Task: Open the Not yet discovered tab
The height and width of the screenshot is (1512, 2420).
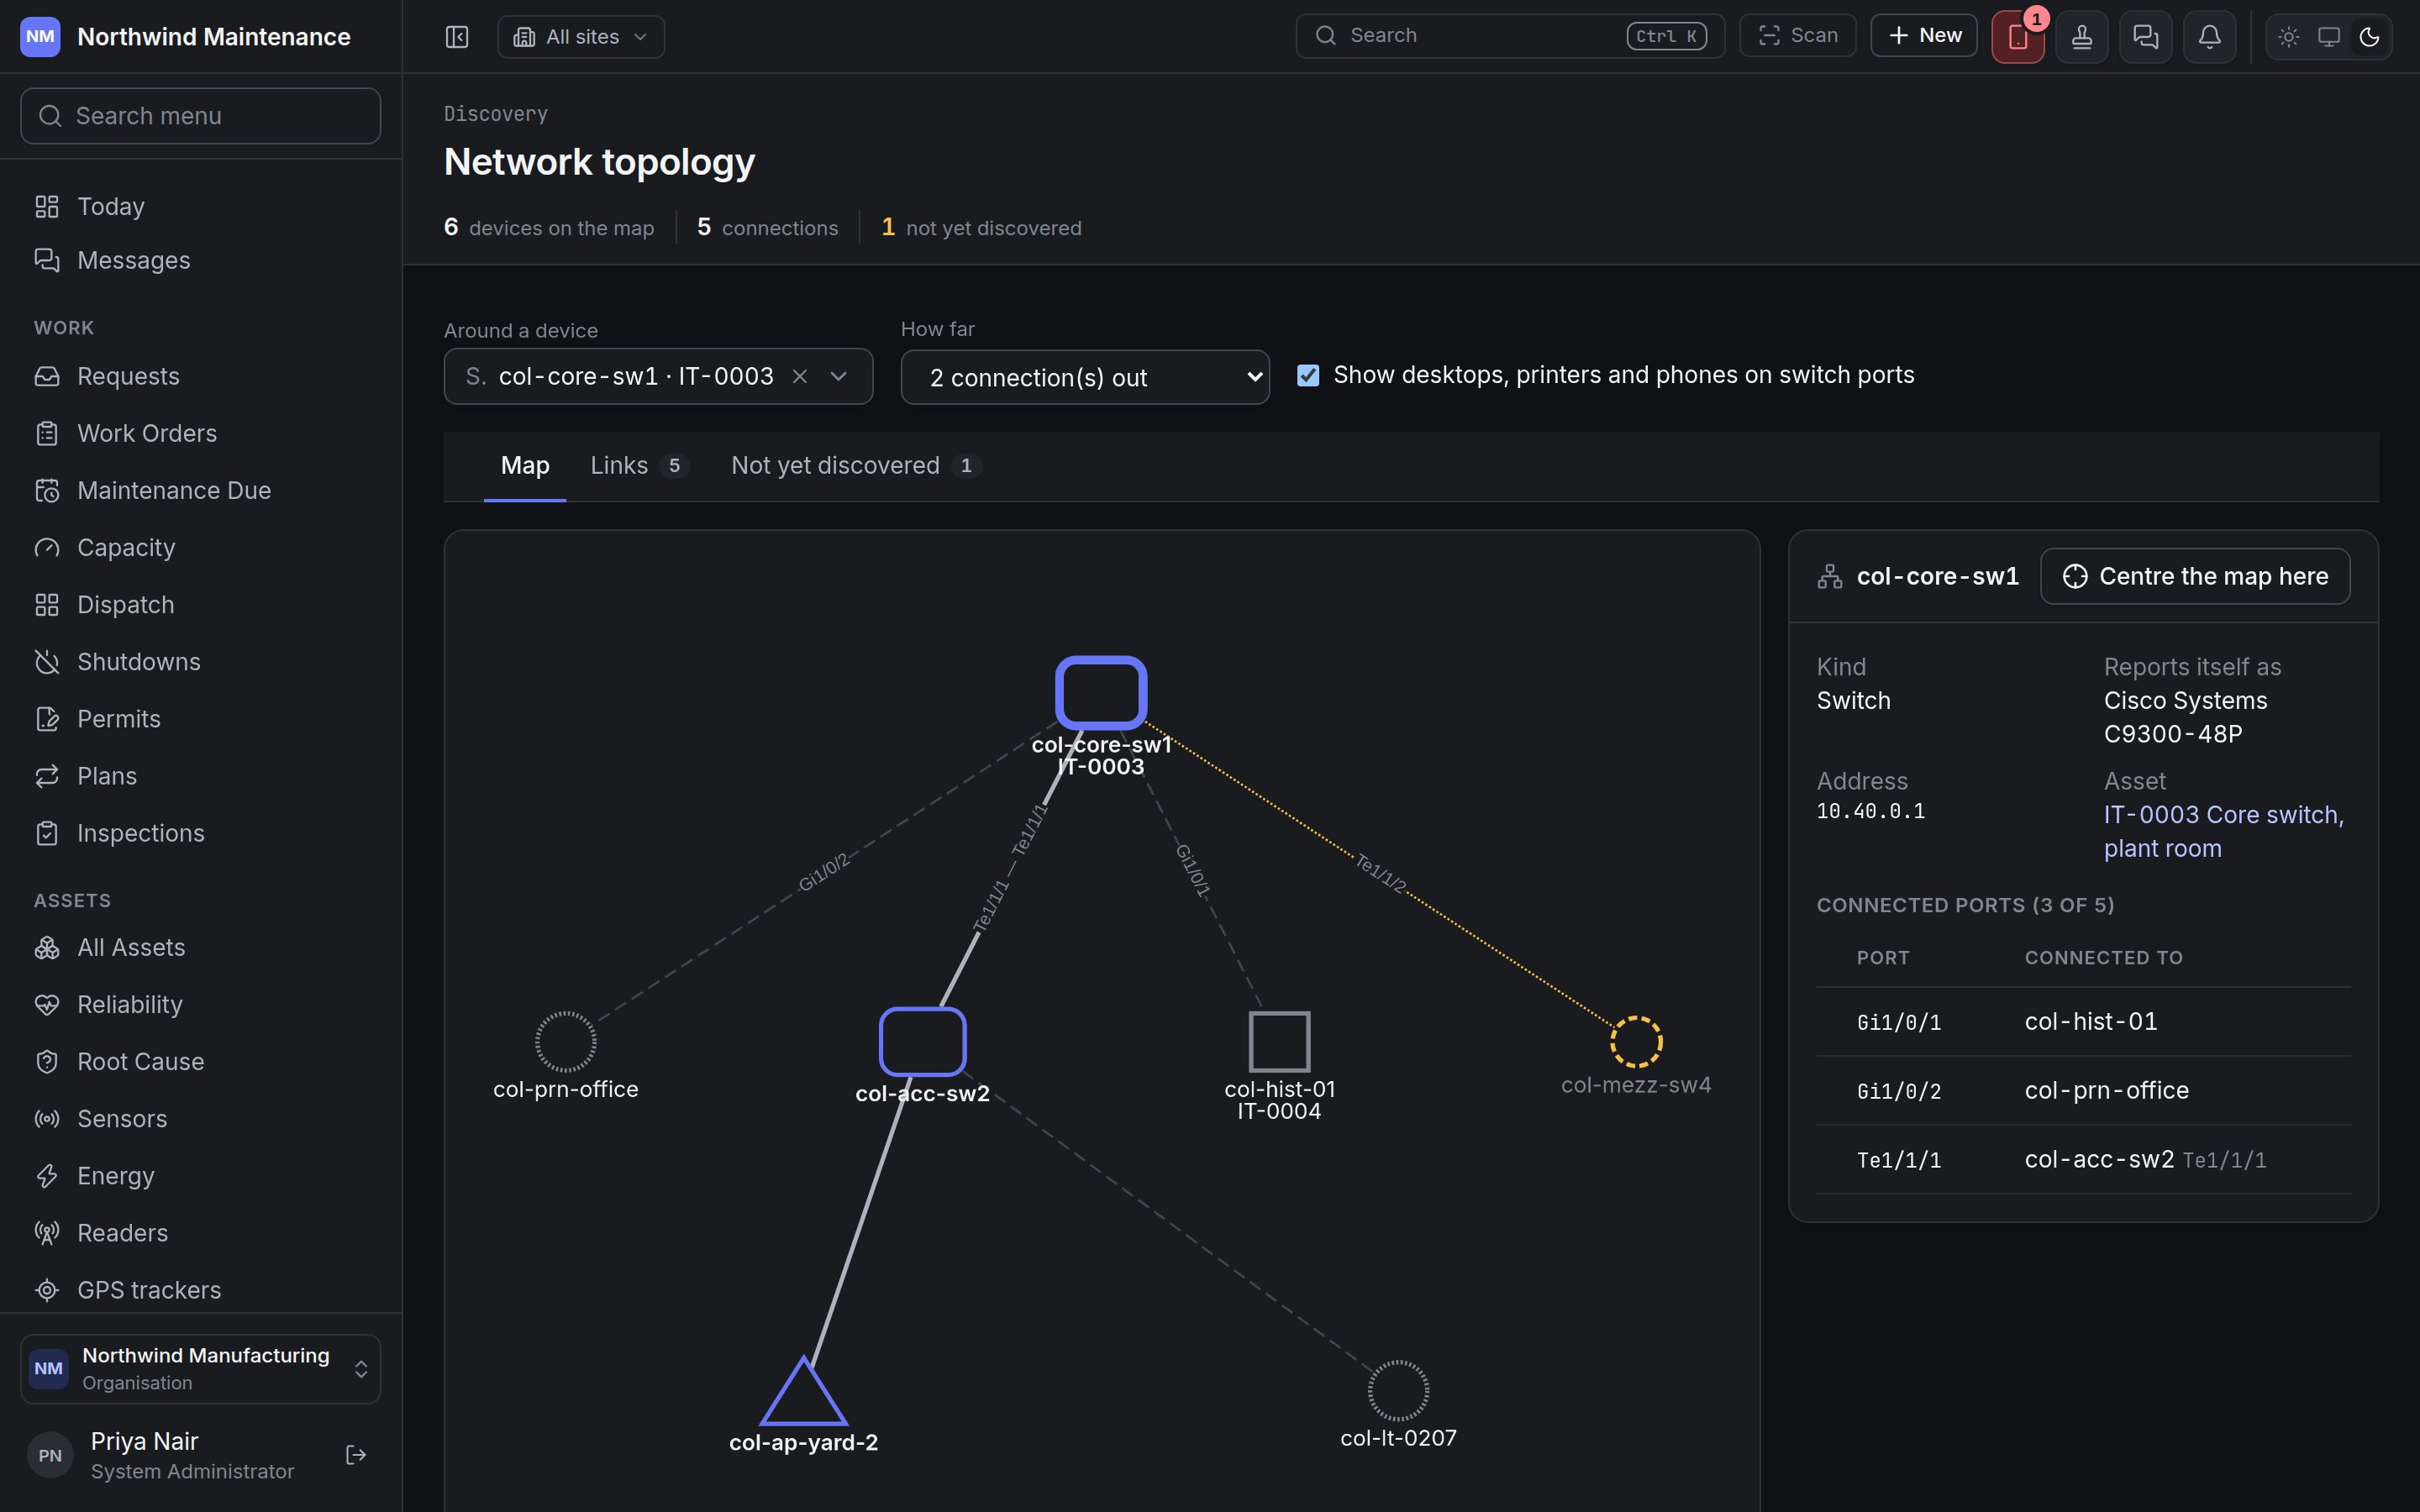Action: click(x=856, y=466)
